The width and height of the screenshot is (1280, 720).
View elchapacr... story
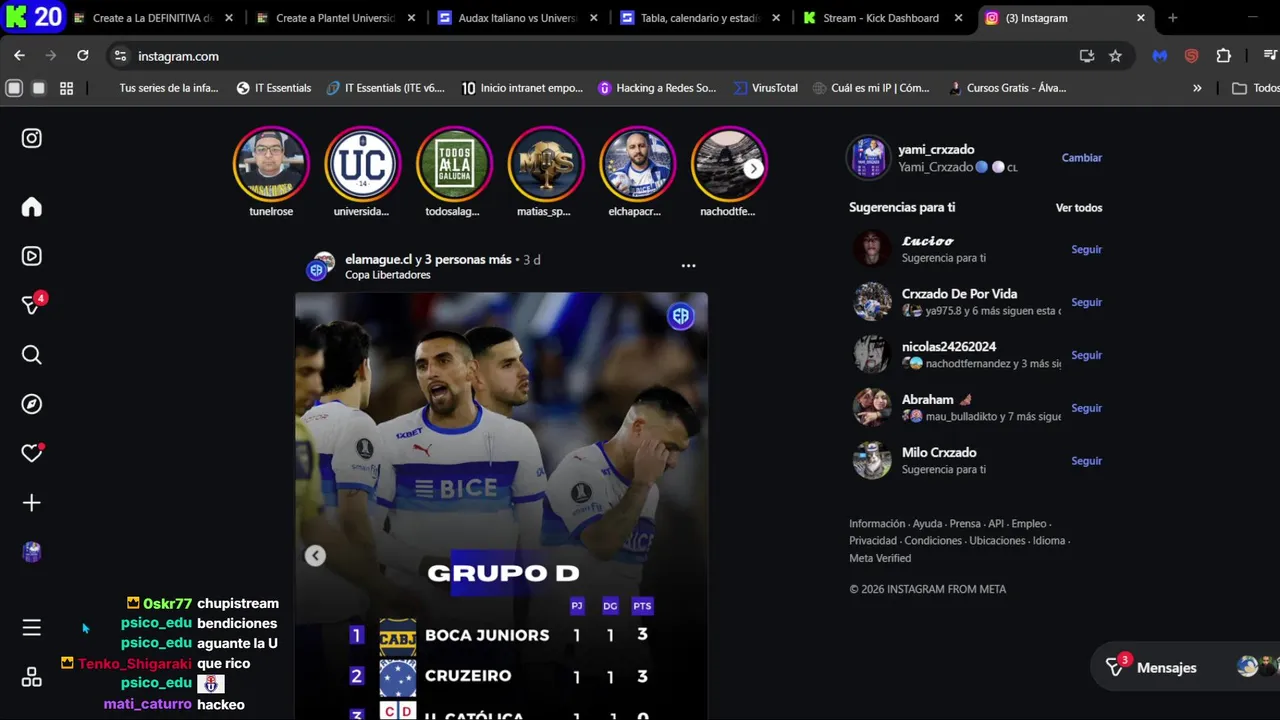pyautogui.click(x=637, y=164)
